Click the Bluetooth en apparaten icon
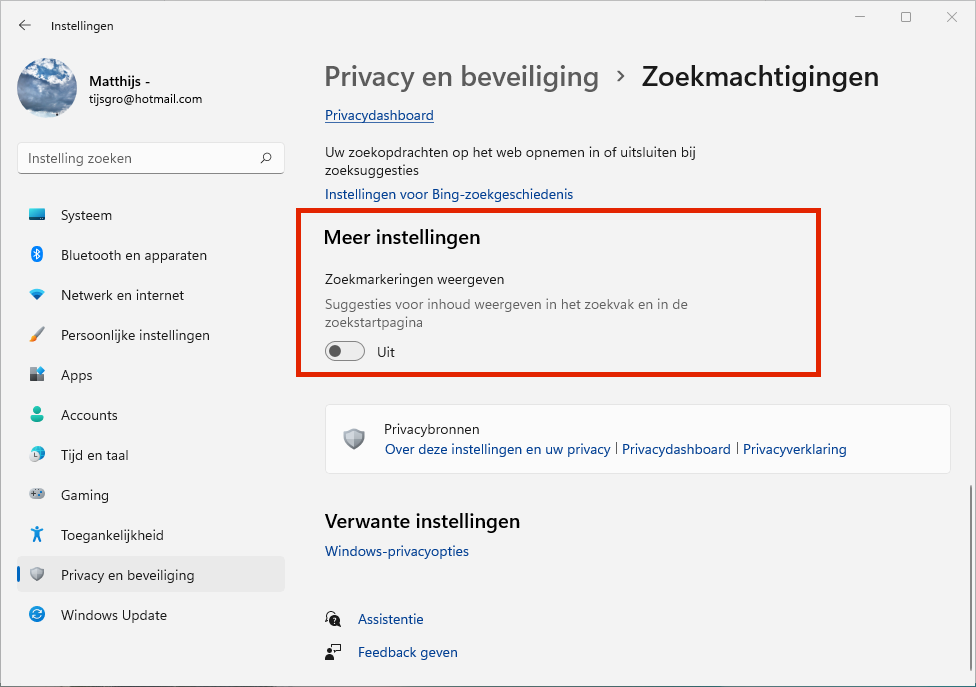The width and height of the screenshot is (976, 687). pos(37,255)
